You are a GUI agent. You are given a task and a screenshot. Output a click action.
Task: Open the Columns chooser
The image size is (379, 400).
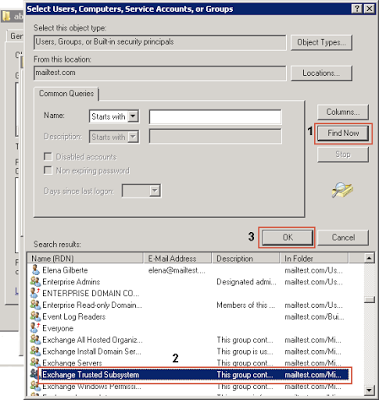[x=343, y=112]
